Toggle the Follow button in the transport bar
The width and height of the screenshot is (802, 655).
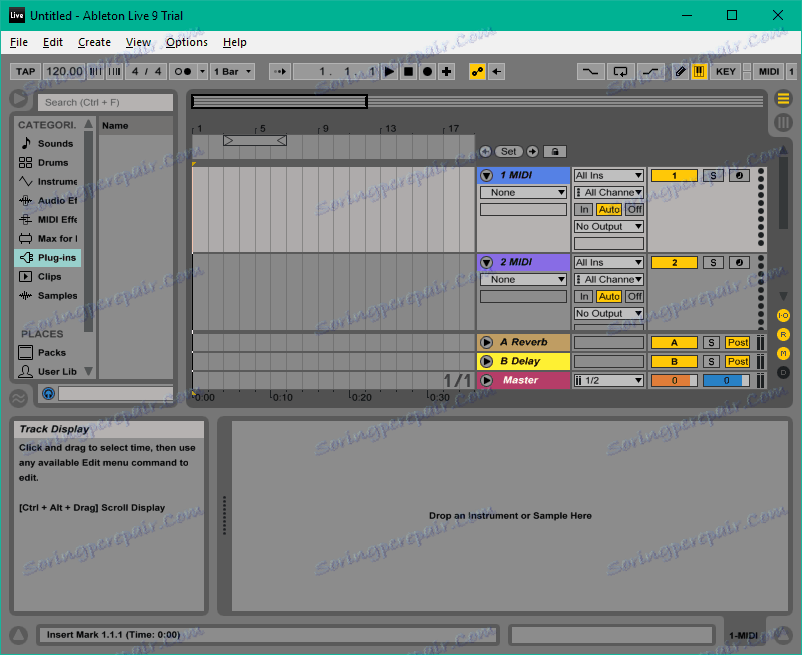pos(280,72)
